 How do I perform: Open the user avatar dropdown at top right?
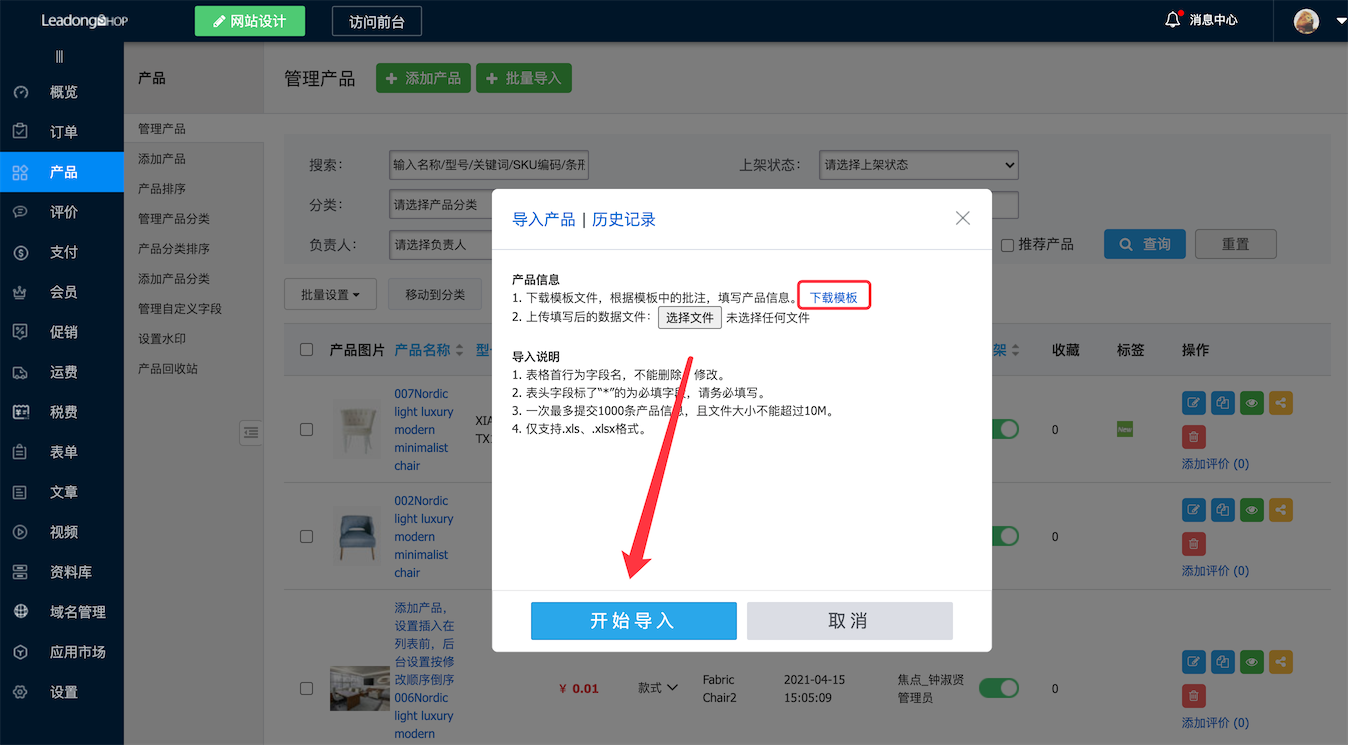coord(1306,19)
